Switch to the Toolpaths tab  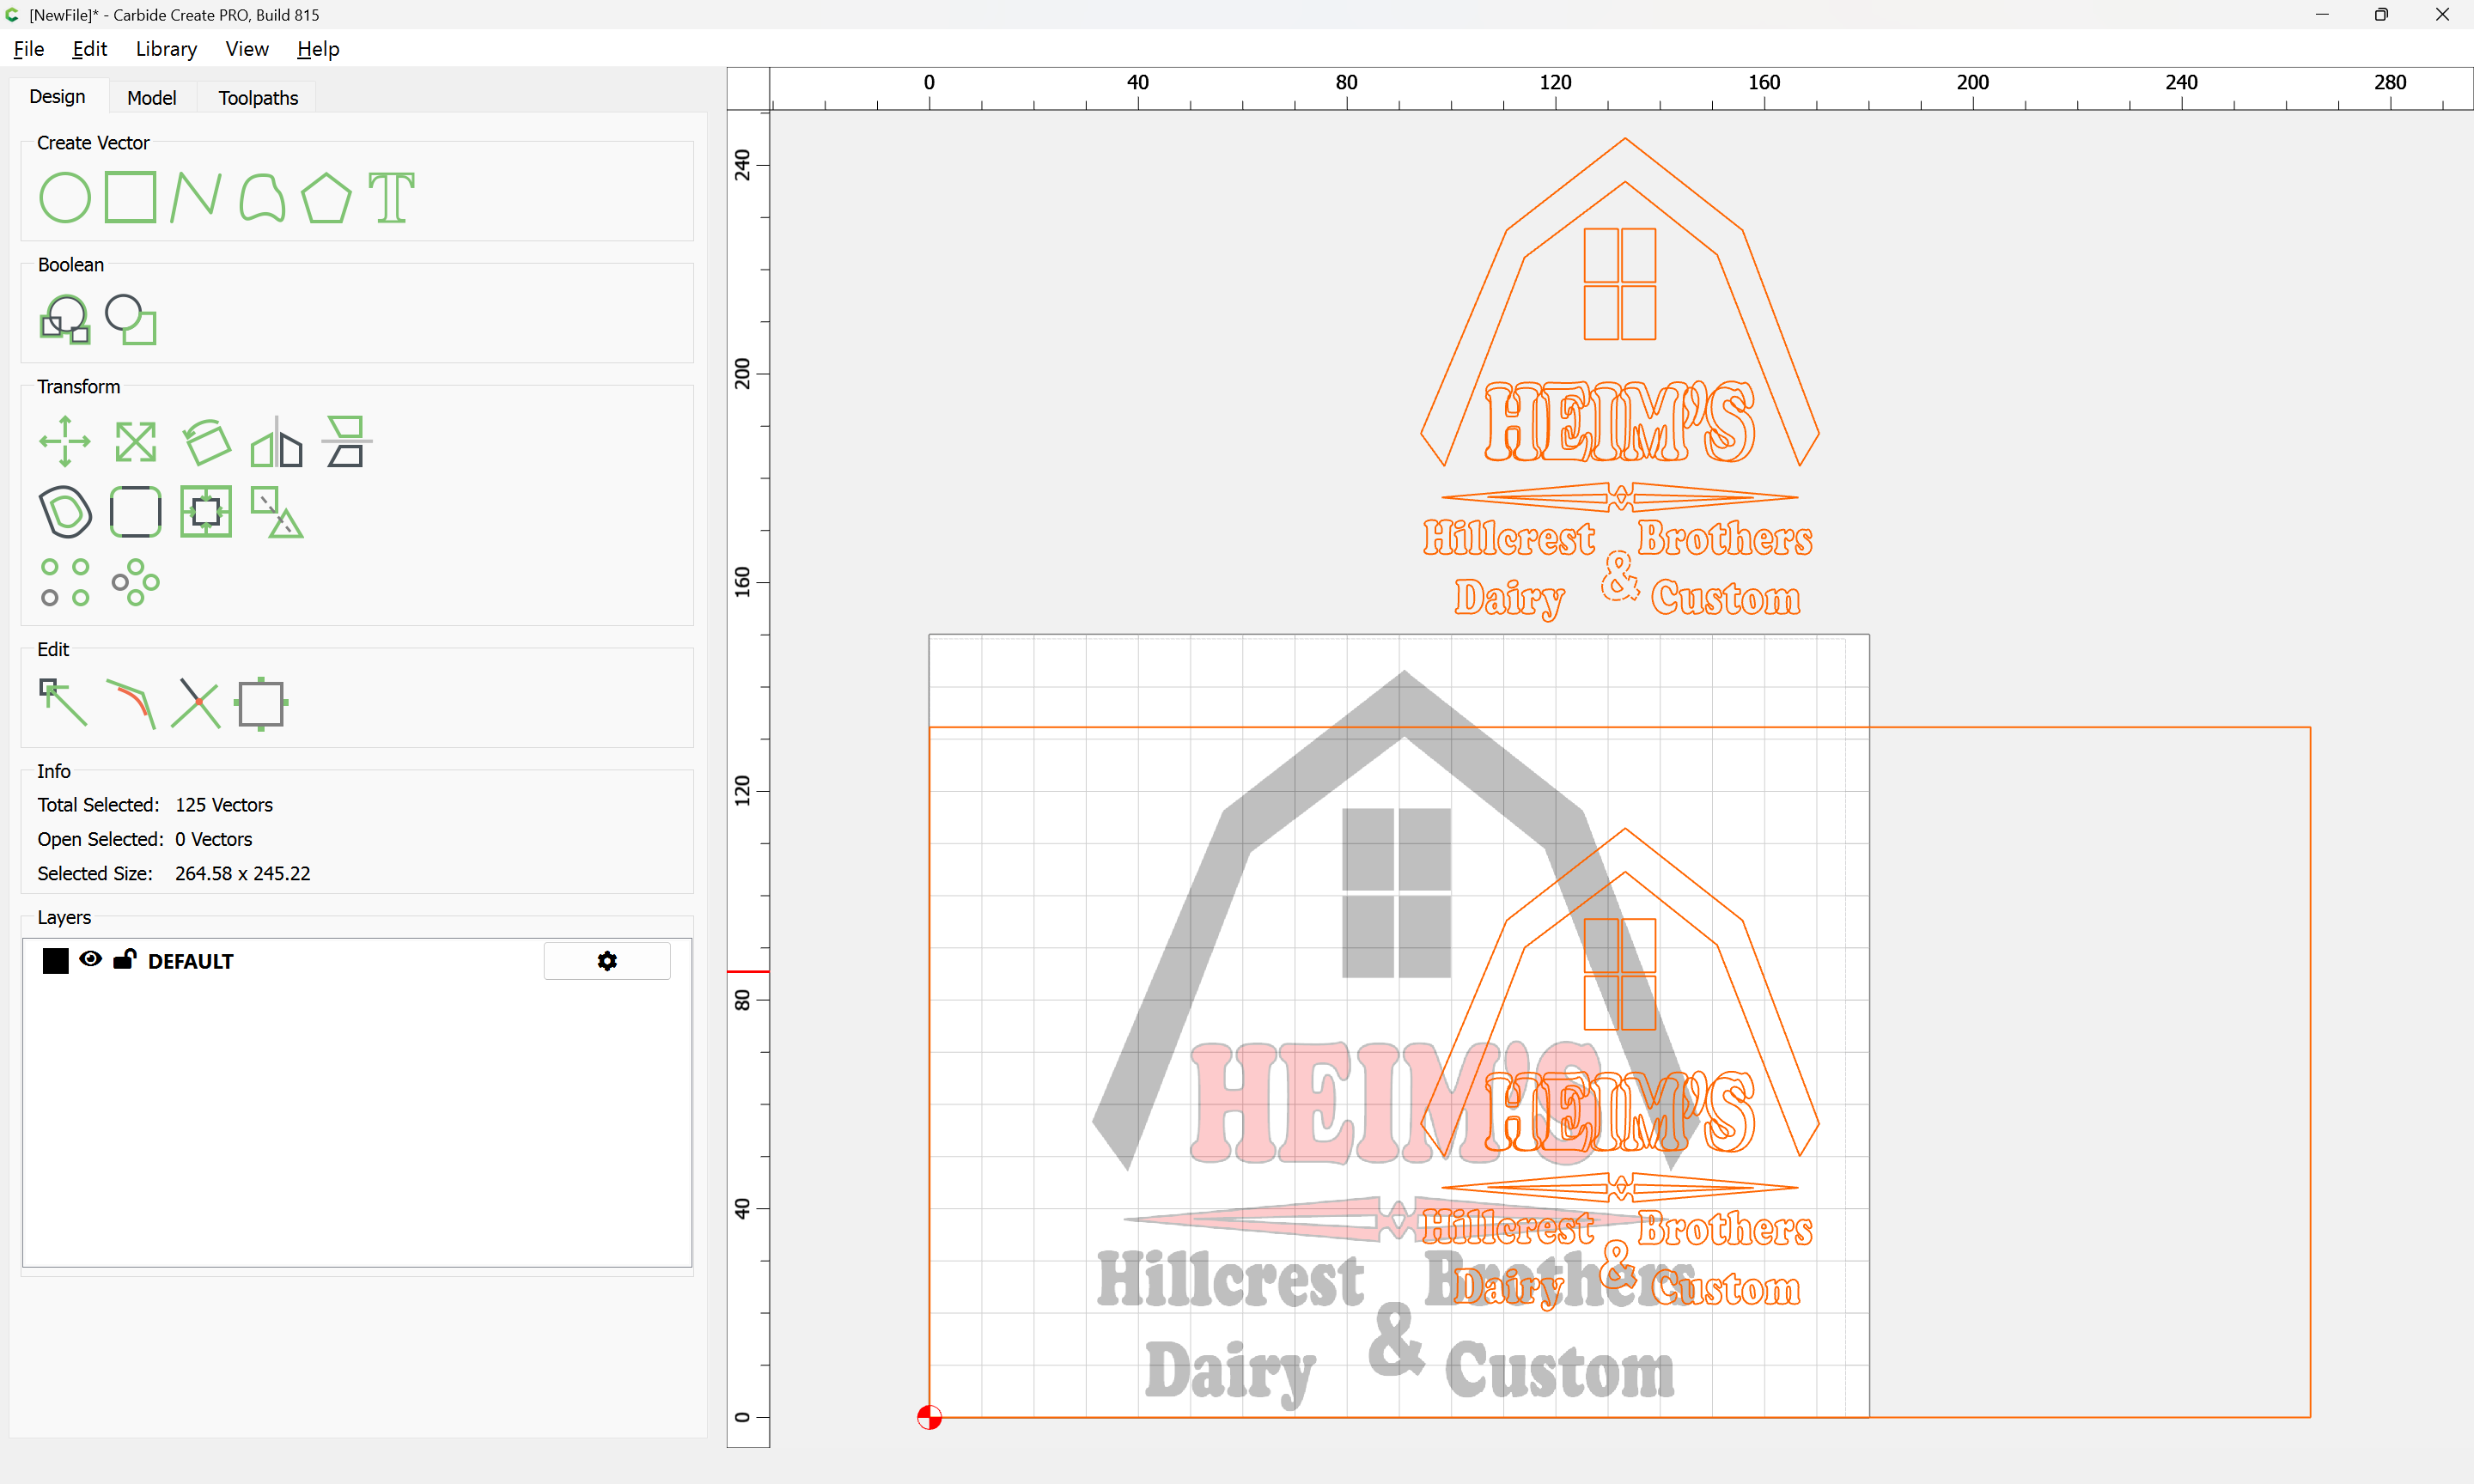[x=258, y=98]
